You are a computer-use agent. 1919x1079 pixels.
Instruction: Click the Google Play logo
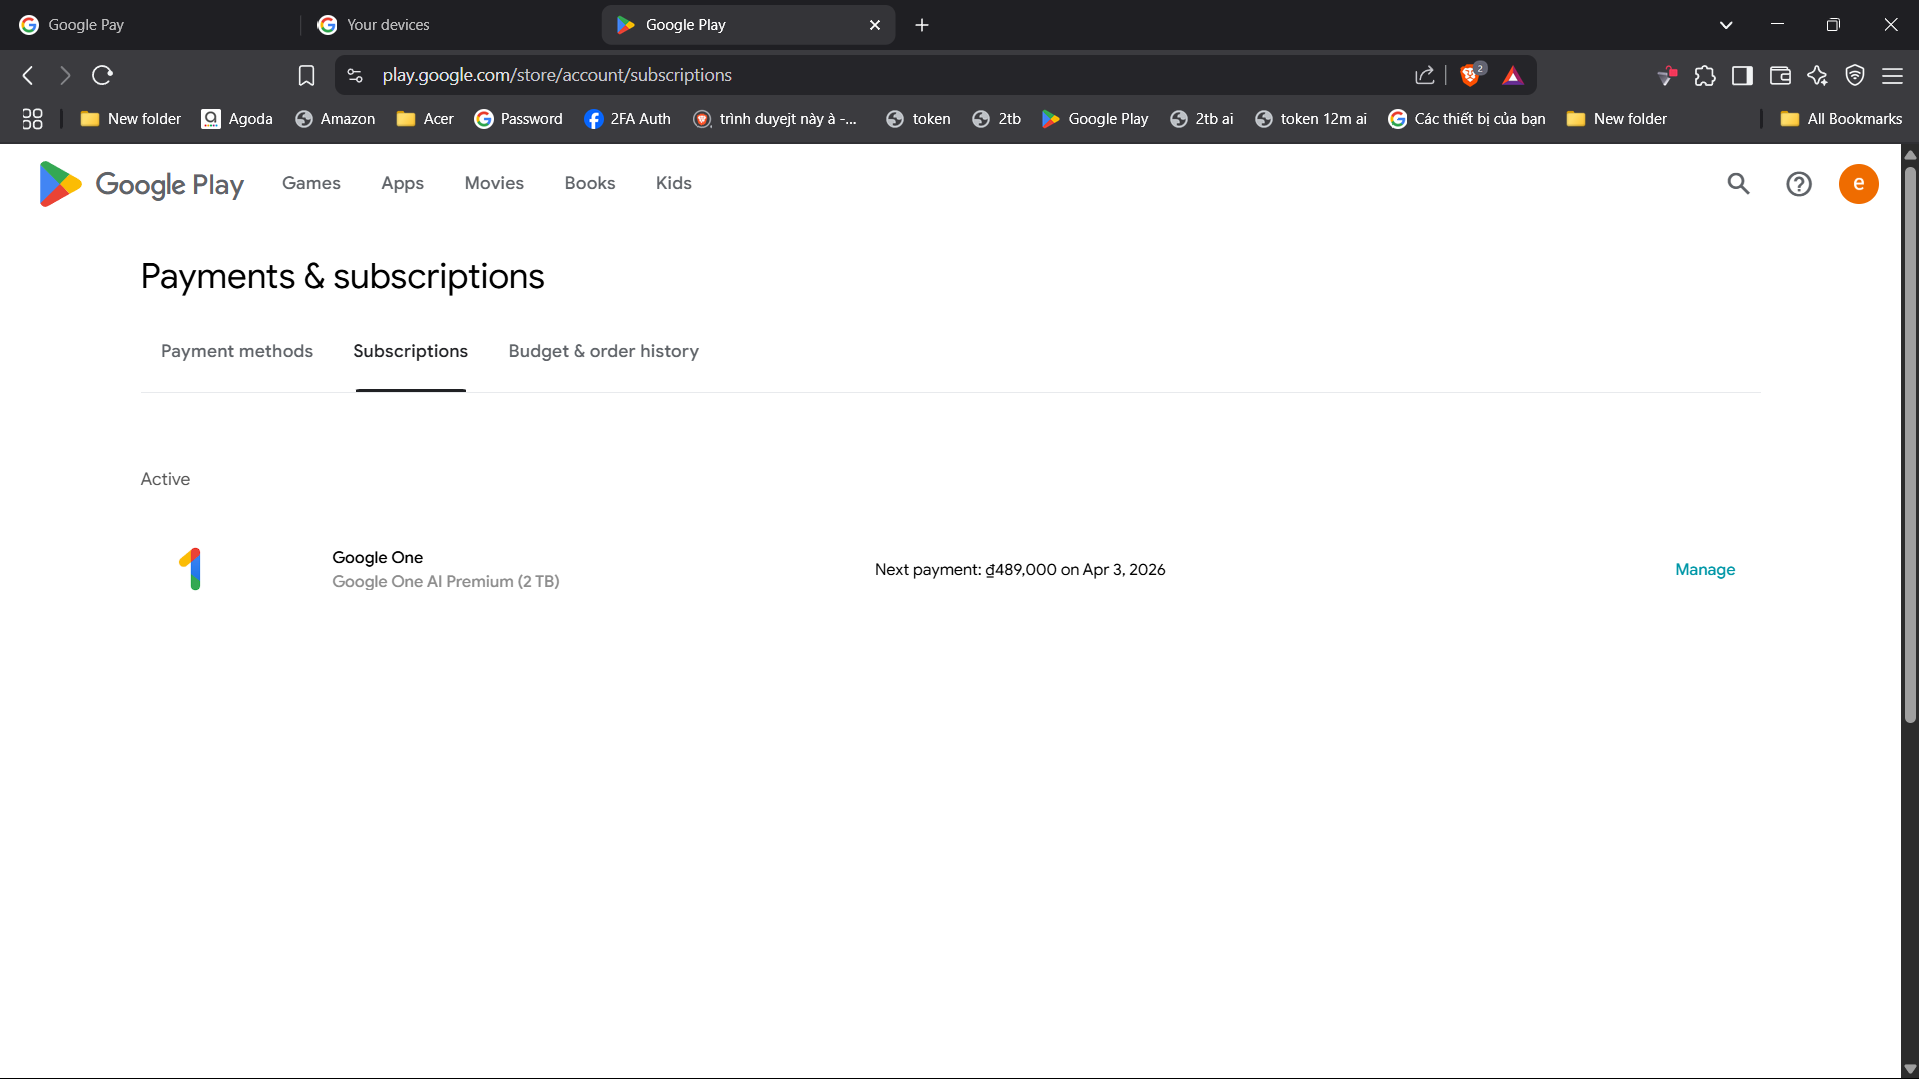(141, 184)
